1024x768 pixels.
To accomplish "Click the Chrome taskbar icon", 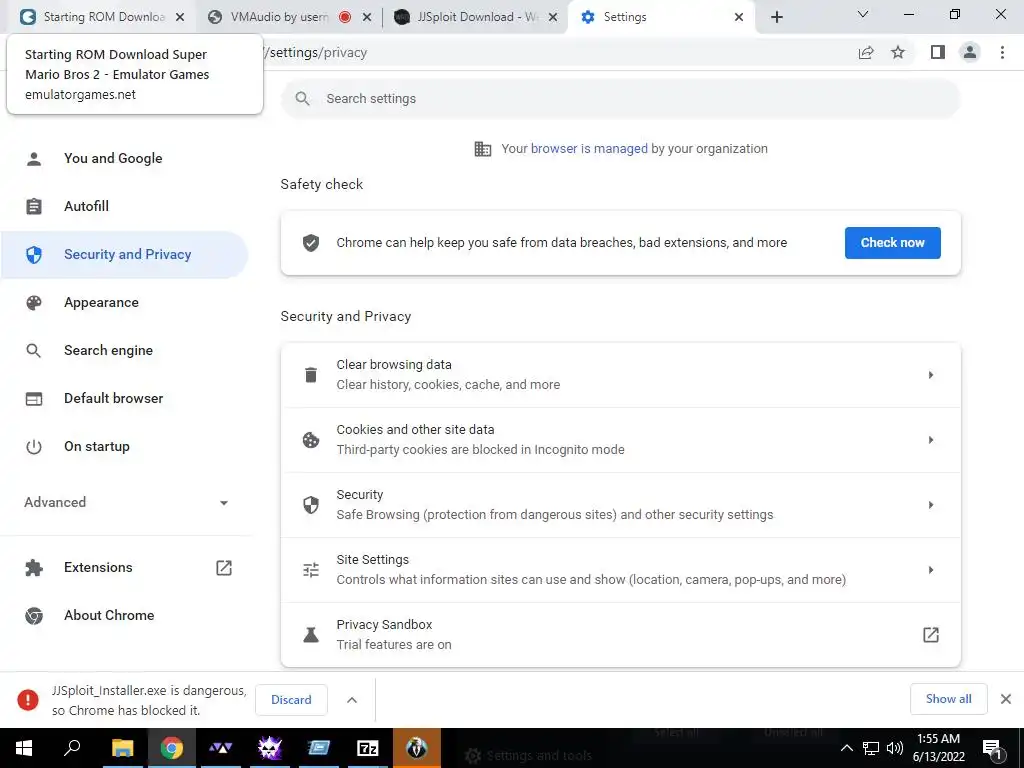I will (171, 748).
